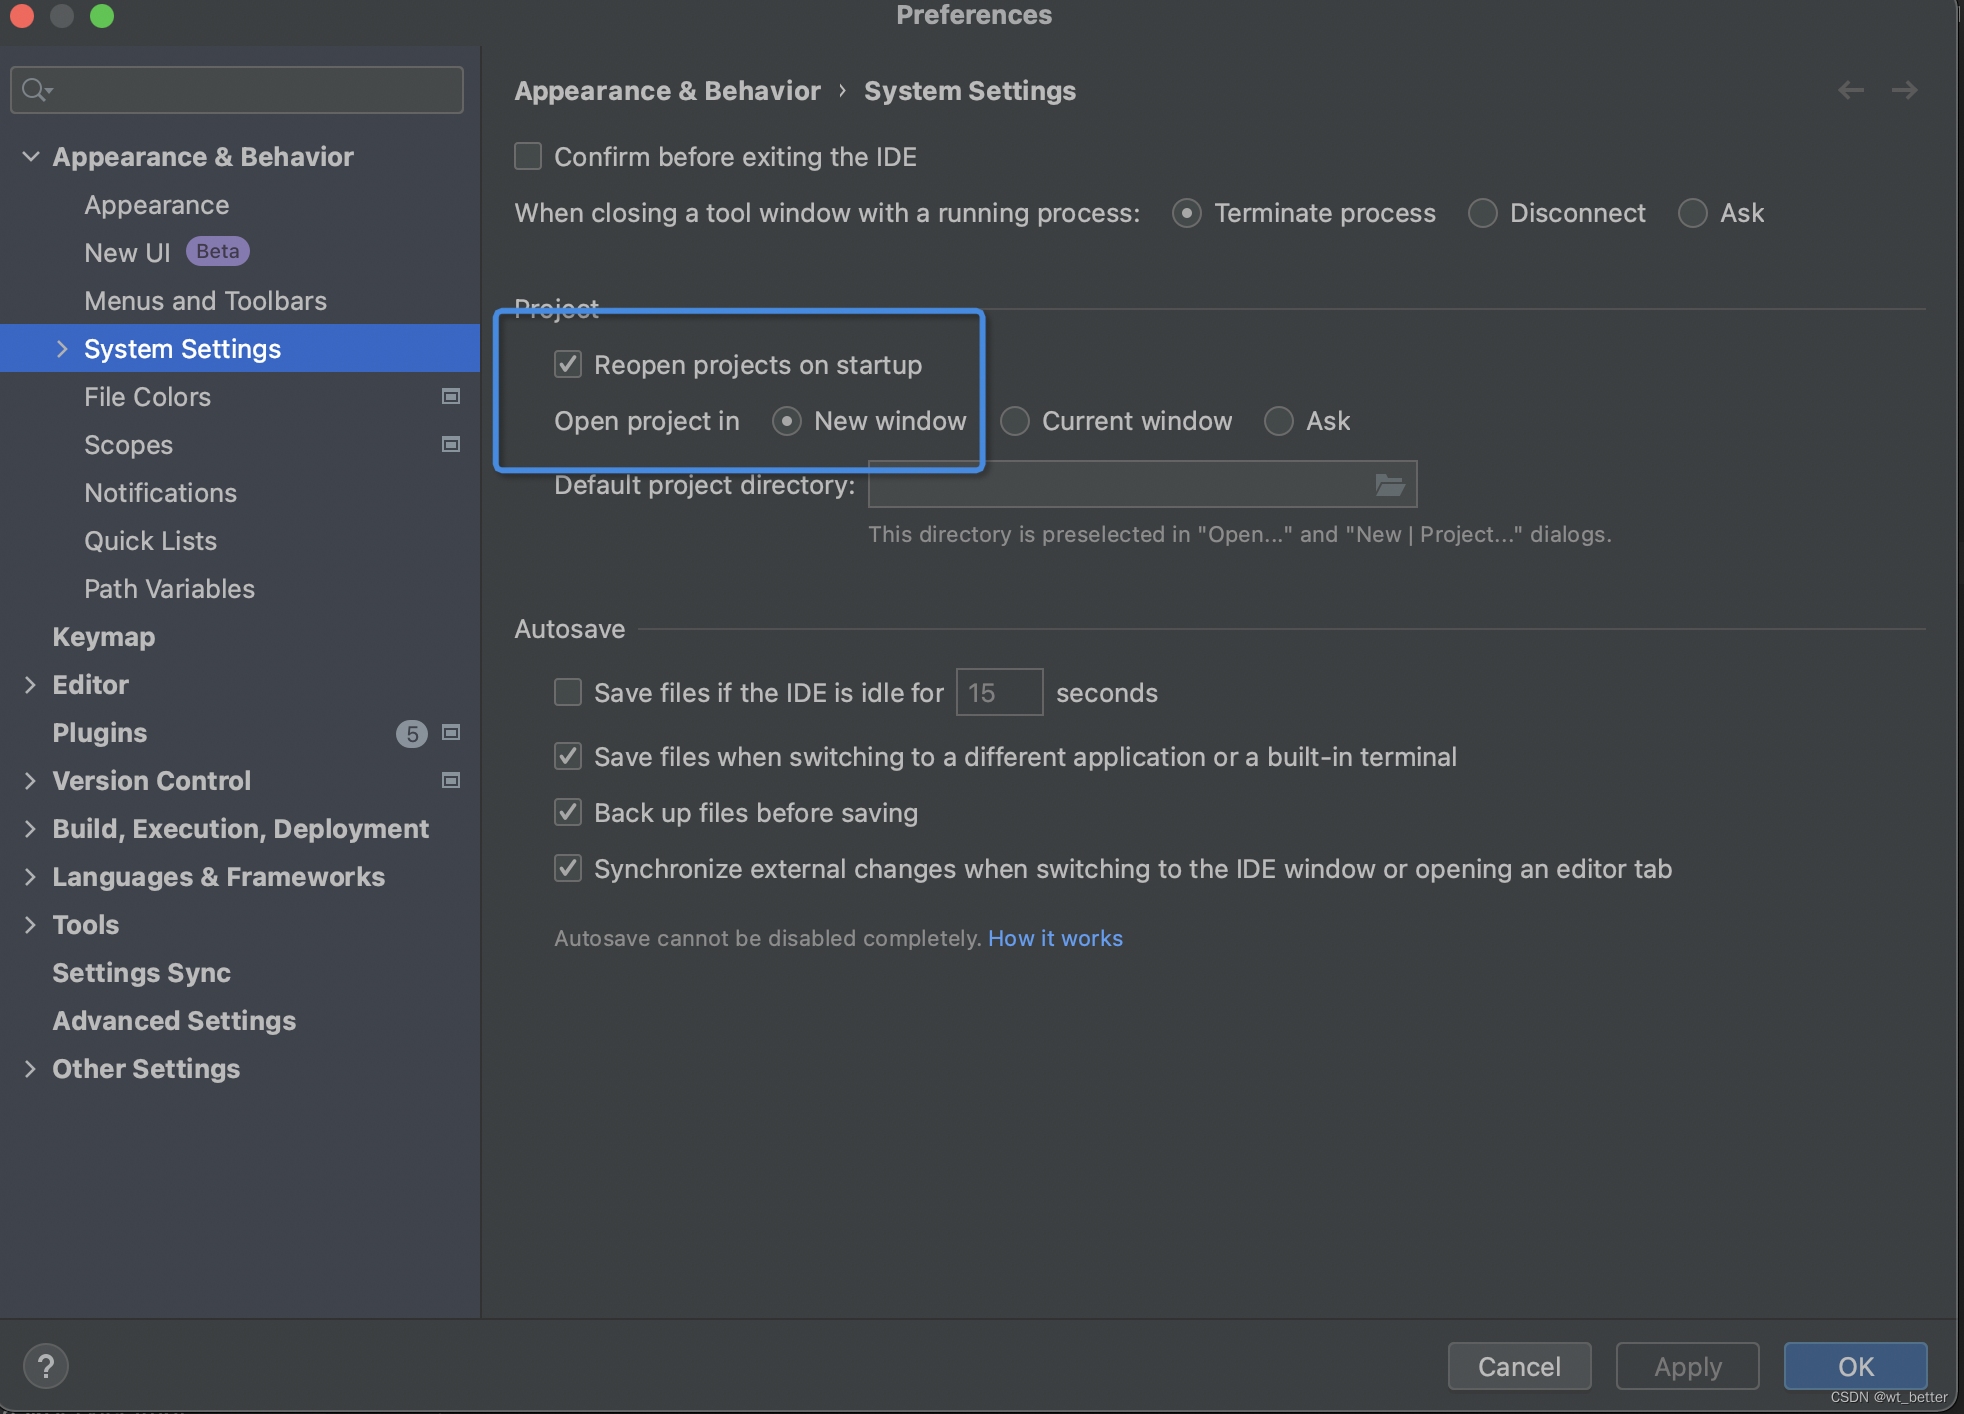Open the Appearance settings menu item
Image resolution: width=1964 pixels, height=1414 pixels.
click(157, 203)
